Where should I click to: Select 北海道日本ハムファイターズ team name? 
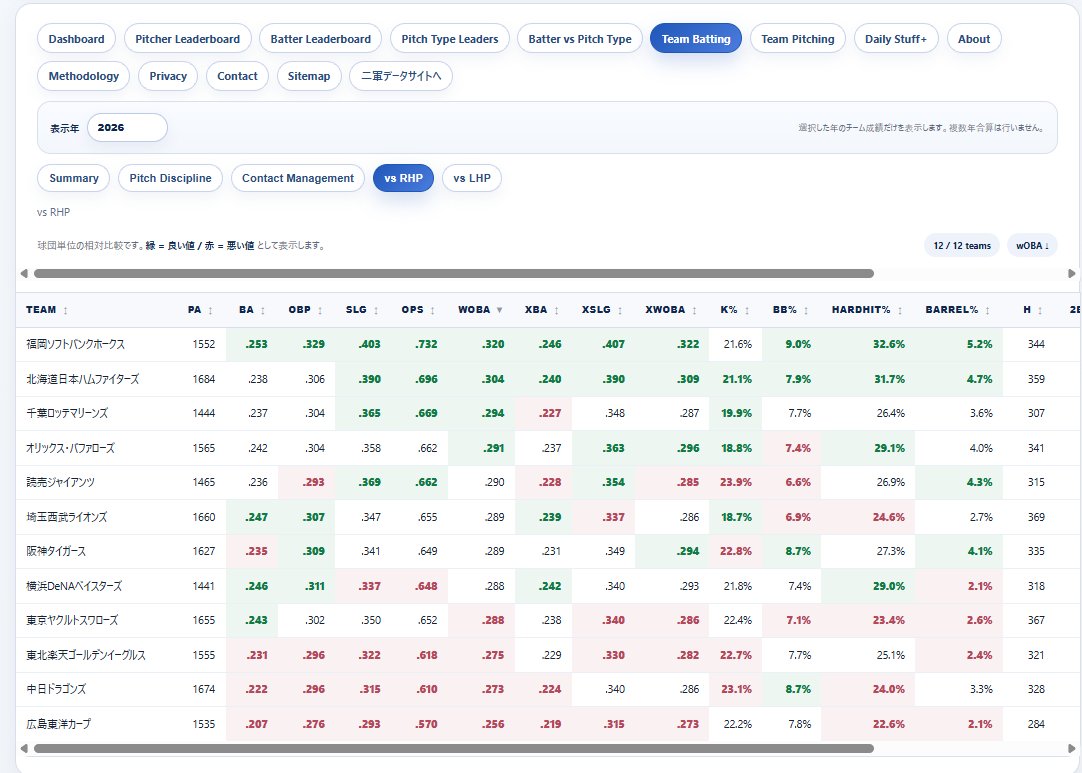83,379
